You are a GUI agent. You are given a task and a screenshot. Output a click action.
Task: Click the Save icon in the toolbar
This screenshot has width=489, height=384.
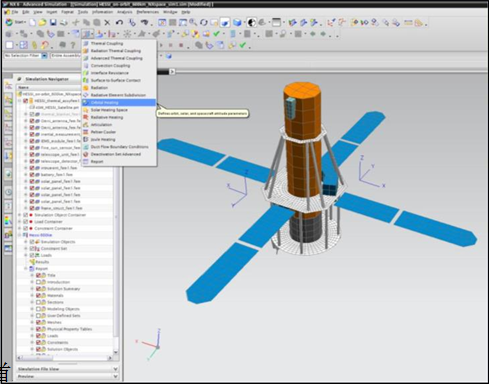(x=53, y=22)
